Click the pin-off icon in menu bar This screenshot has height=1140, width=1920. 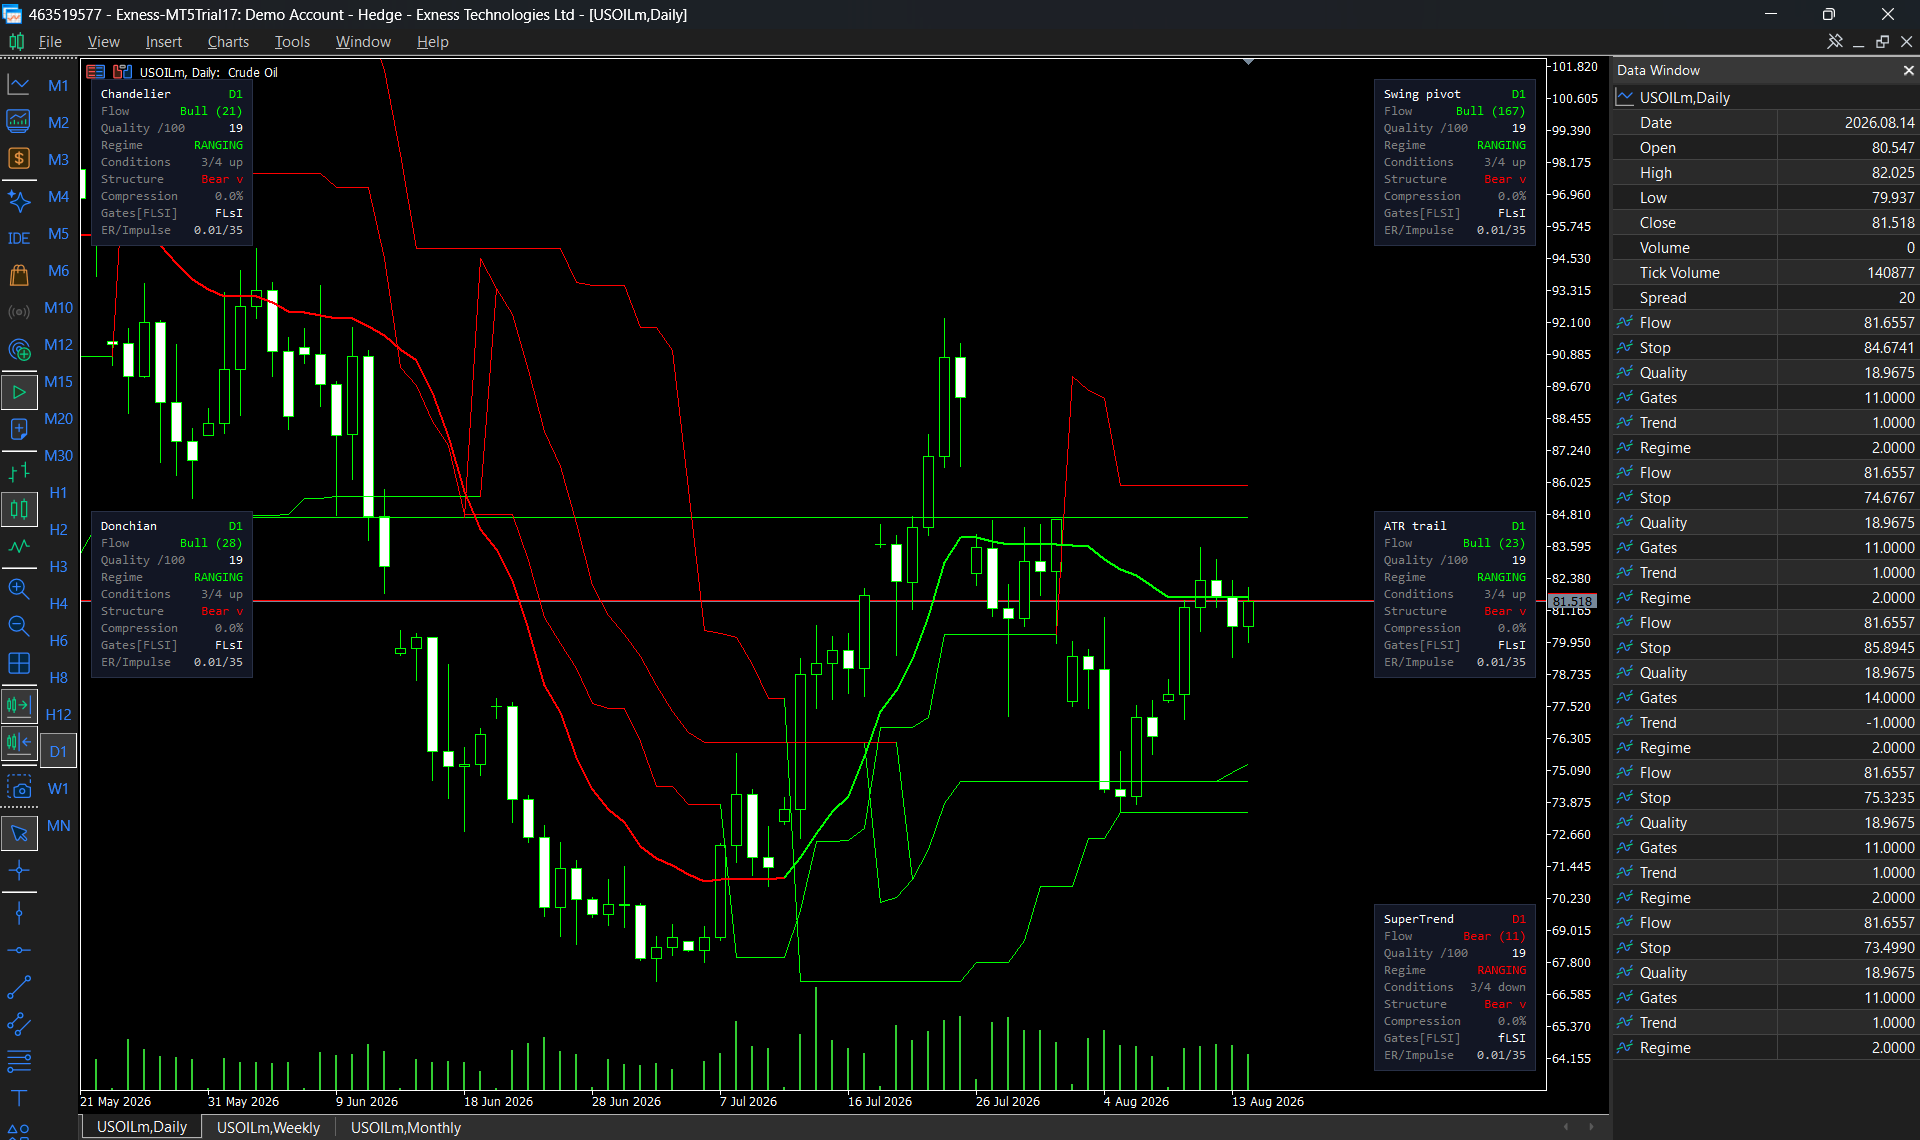1835,41
